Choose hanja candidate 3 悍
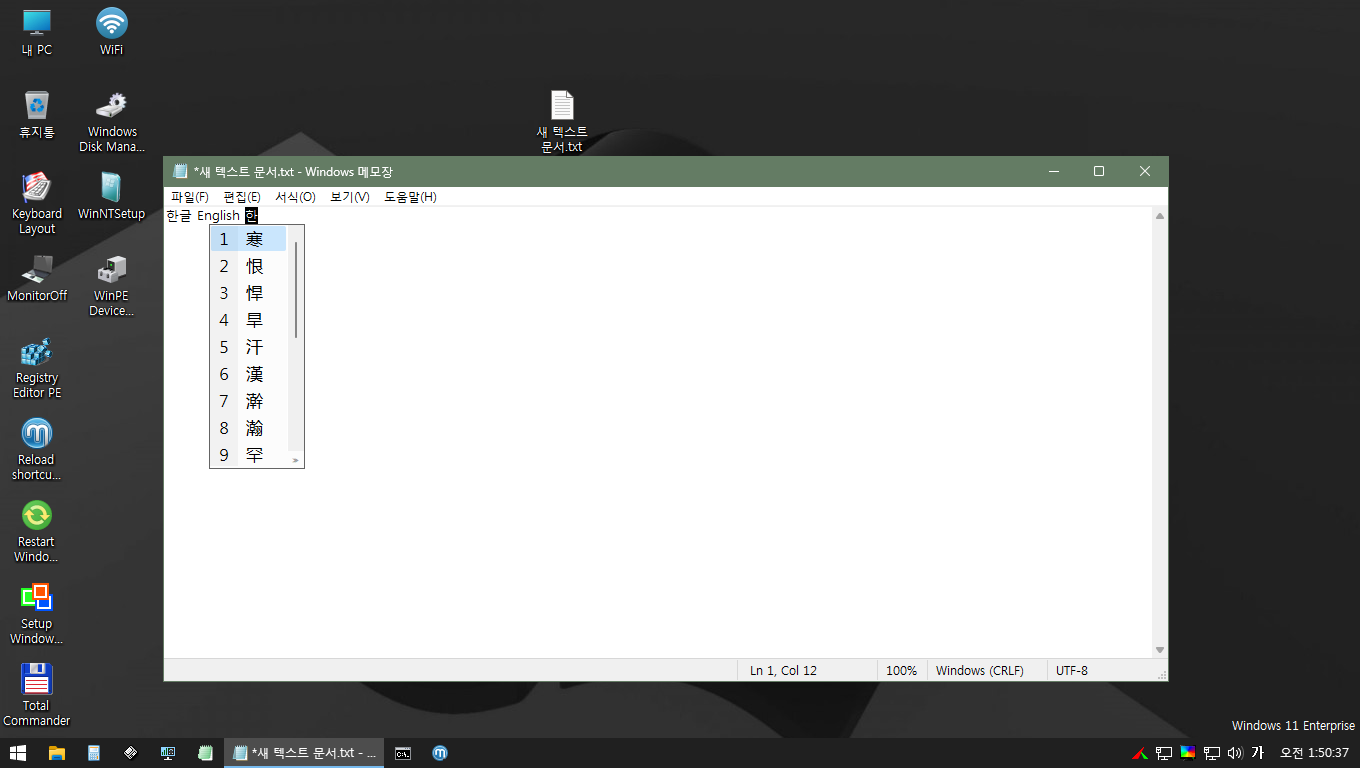This screenshot has width=1360, height=768. click(248, 293)
